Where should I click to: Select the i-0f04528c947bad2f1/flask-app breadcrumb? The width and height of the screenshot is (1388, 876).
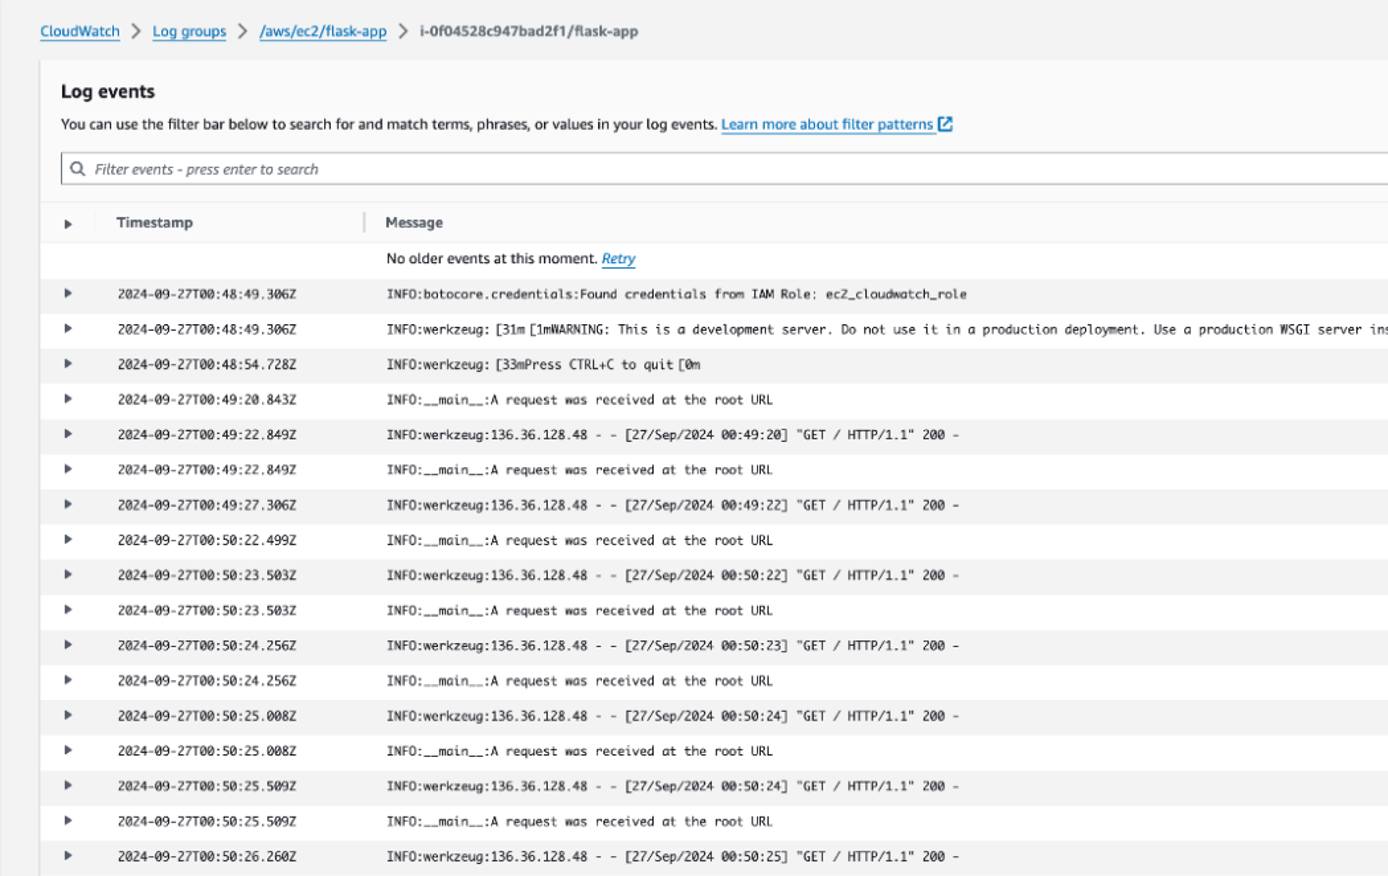(x=526, y=31)
